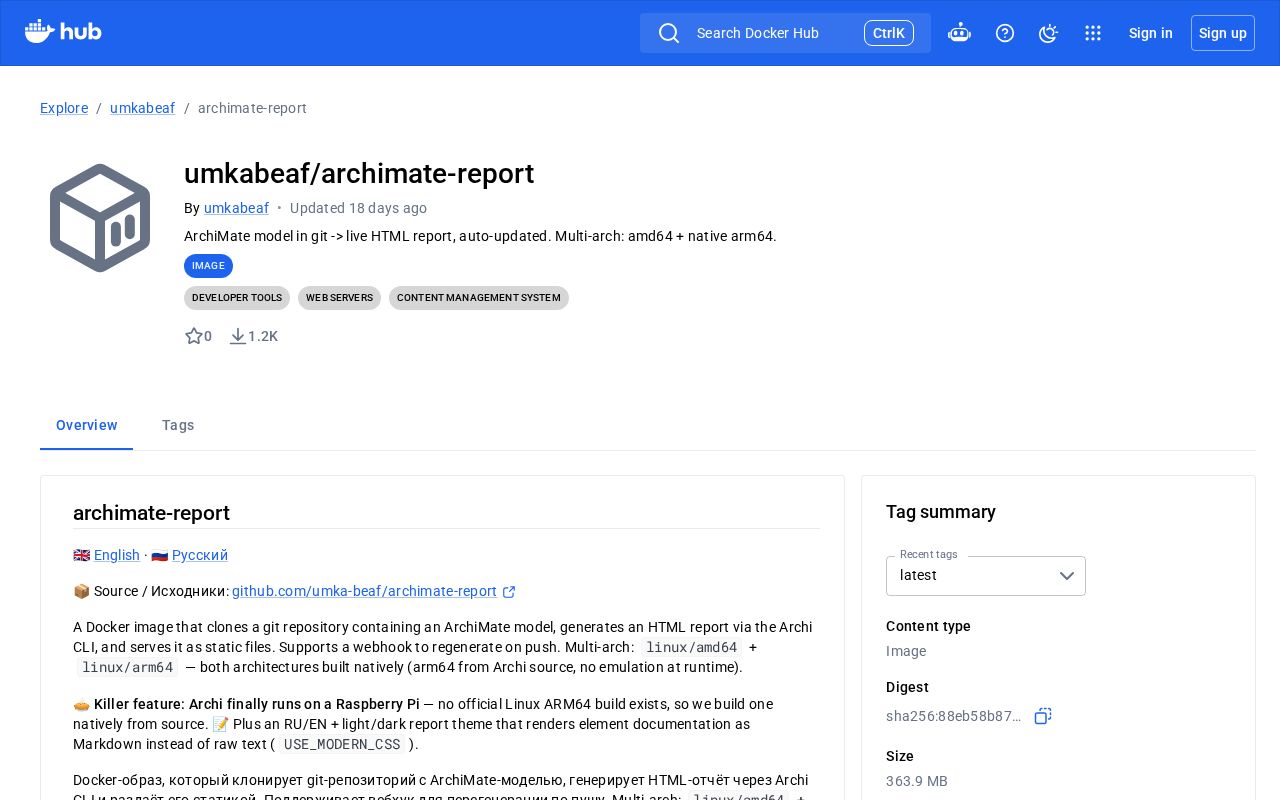The width and height of the screenshot is (1280, 800).
Task: Filter by DEVELOPER TOOLS category chip
Action: [237, 298]
